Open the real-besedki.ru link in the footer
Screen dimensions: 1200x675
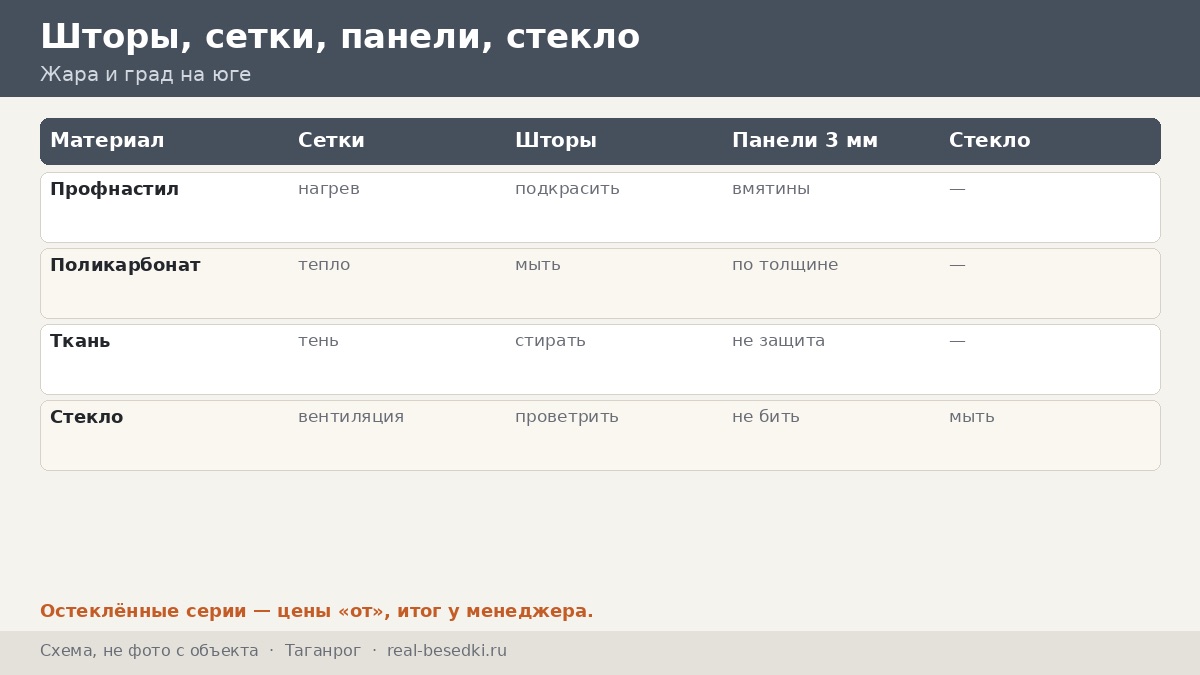pyautogui.click(x=447, y=651)
